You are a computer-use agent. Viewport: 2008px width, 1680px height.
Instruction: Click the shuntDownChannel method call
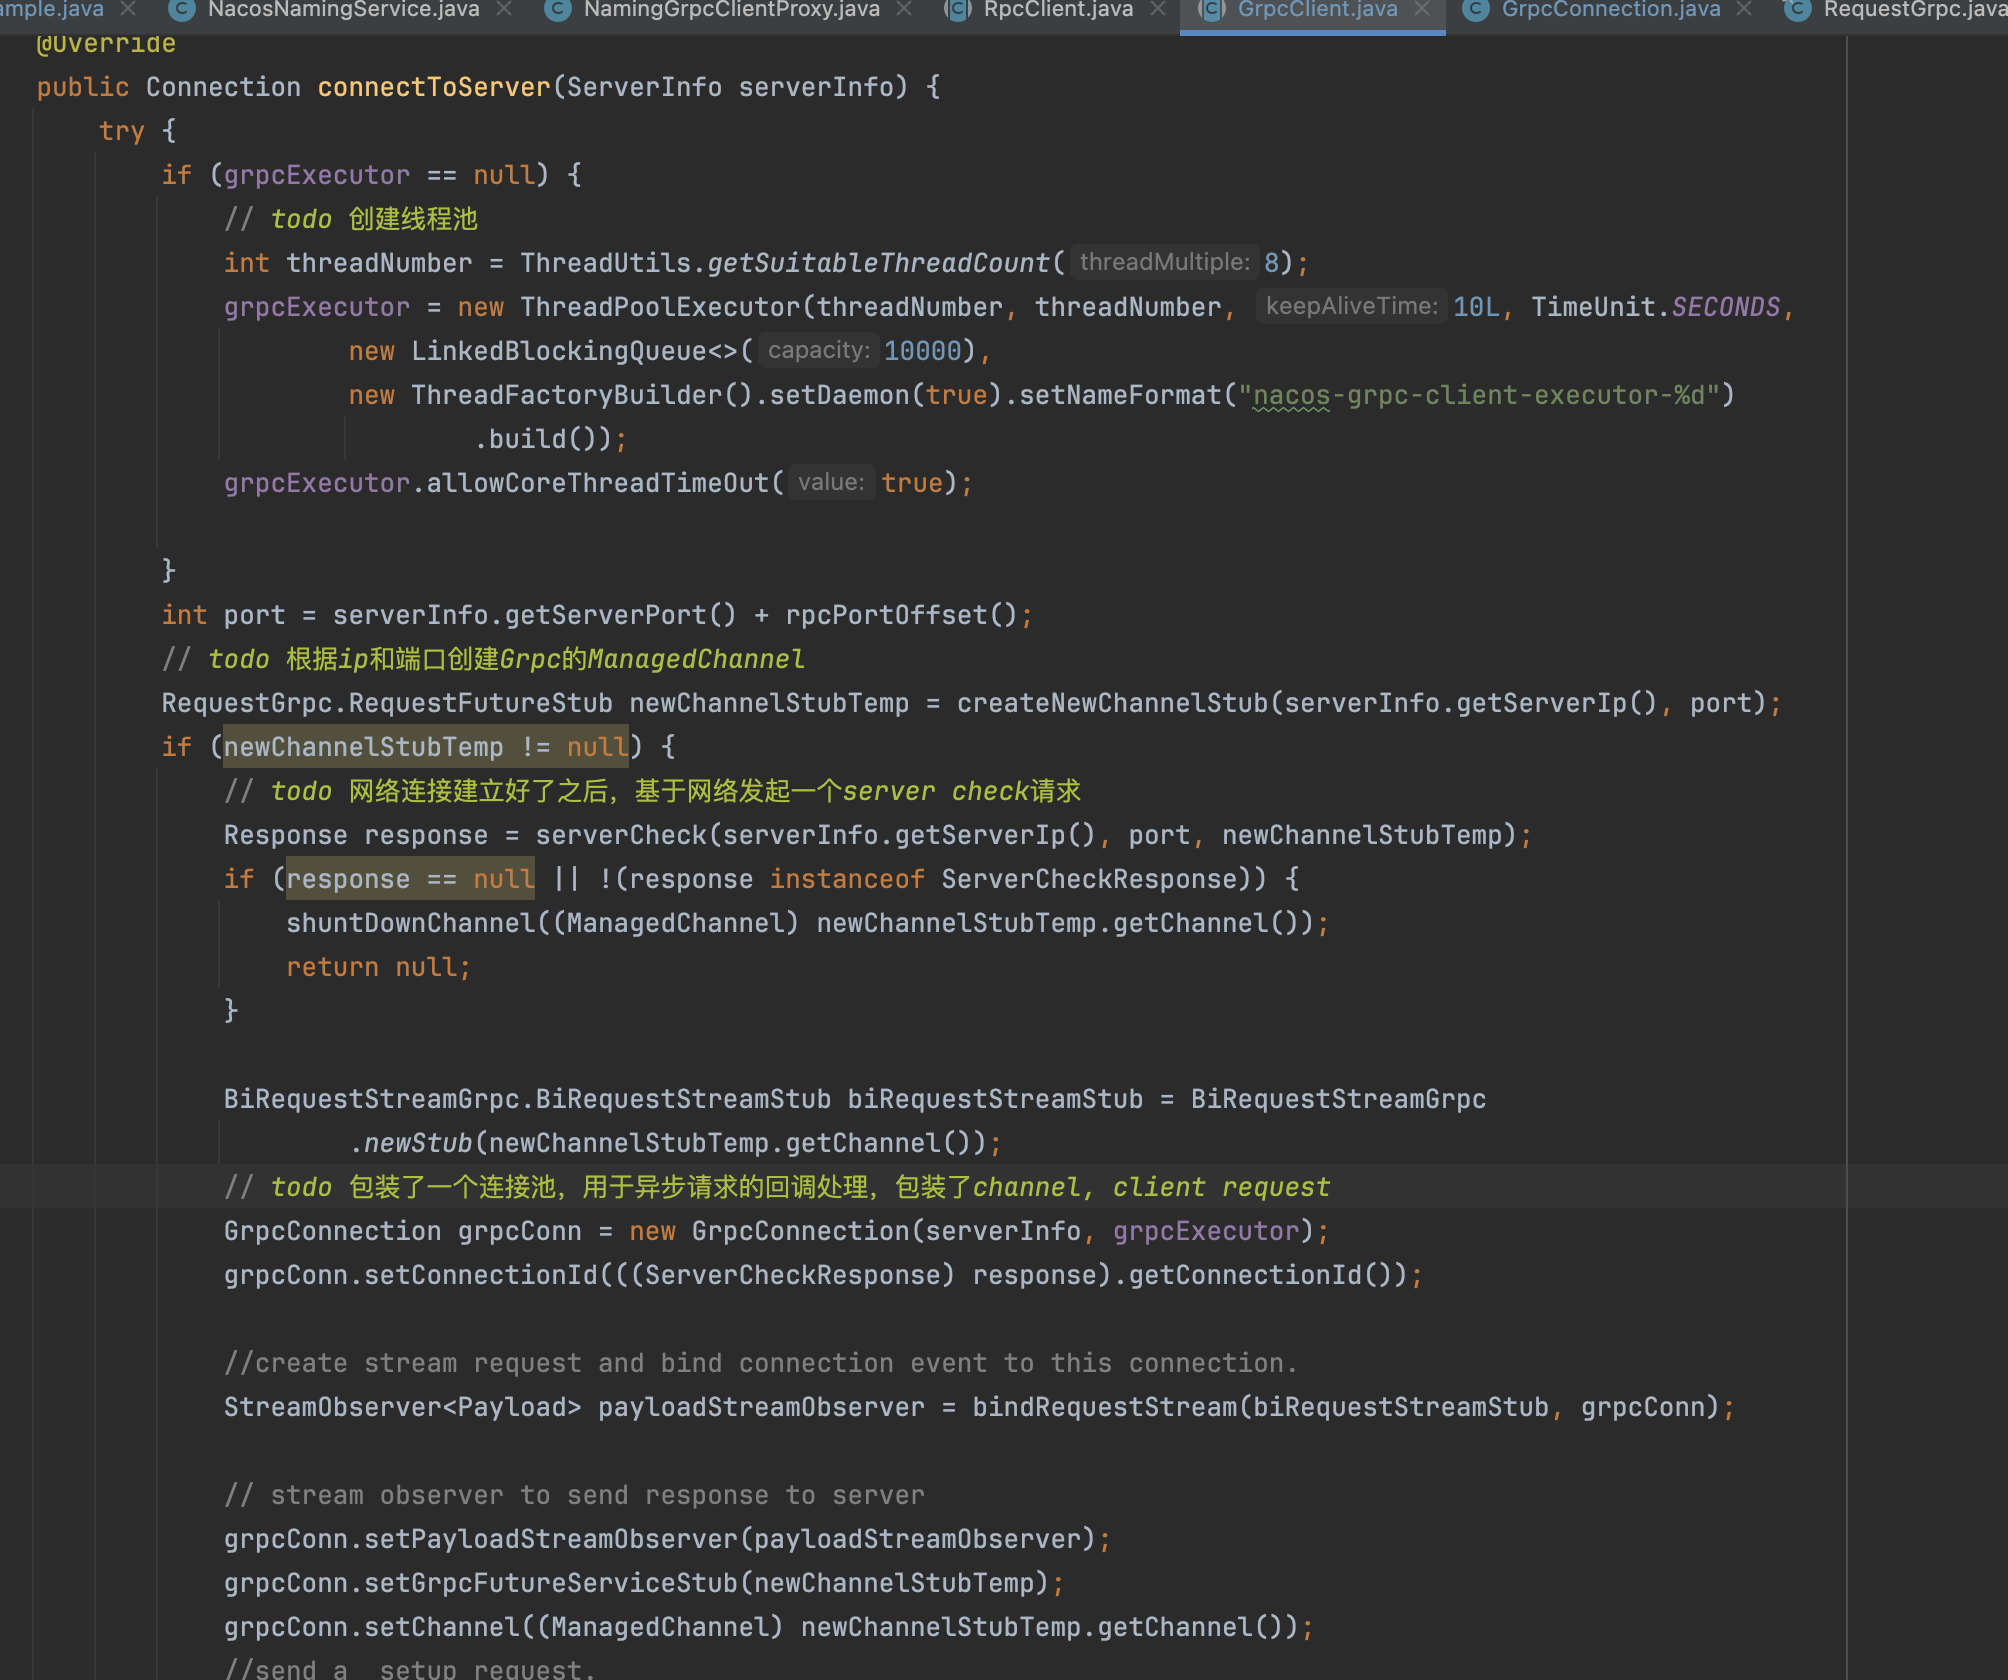click(x=411, y=923)
